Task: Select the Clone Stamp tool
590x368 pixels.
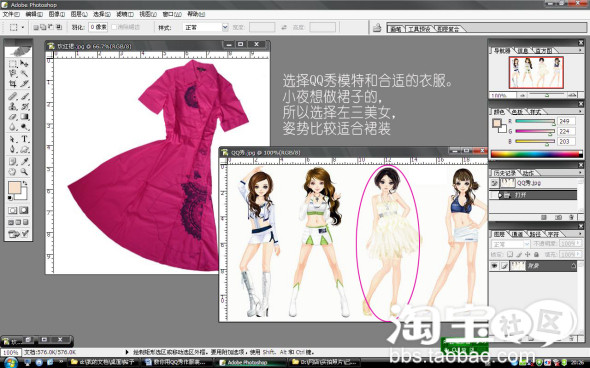Action: pyautogui.click(x=13, y=106)
